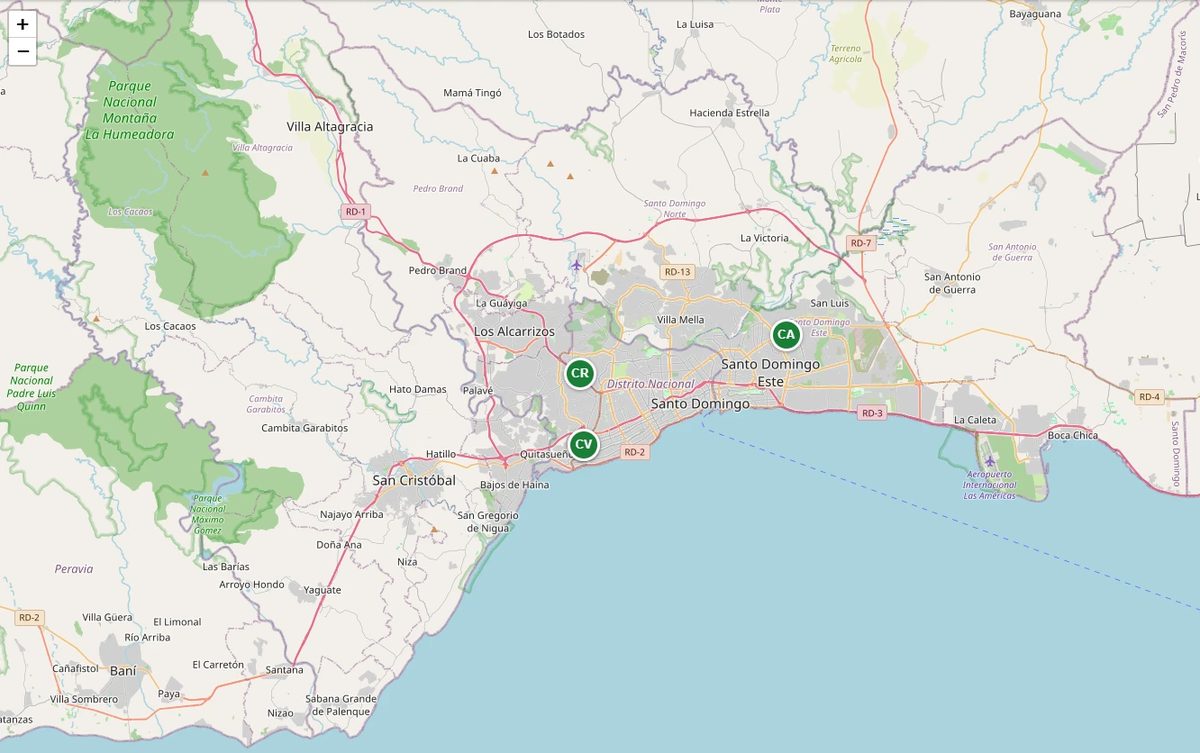Click the 'Boca Chica' label
Viewport: 1200px width, 753px height.
tap(1073, 435)
